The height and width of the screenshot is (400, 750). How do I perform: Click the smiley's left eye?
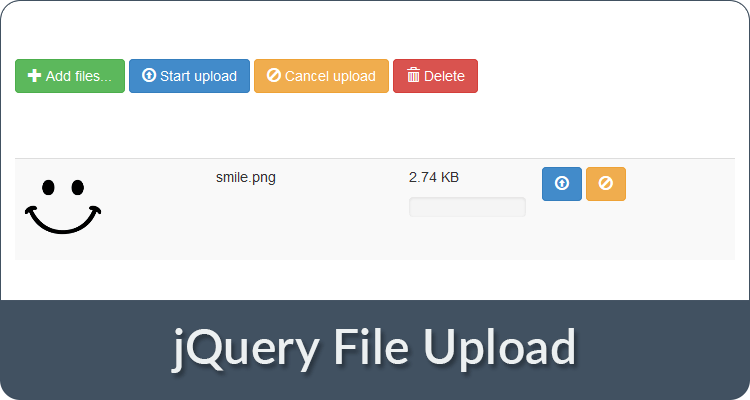point(48,188)
